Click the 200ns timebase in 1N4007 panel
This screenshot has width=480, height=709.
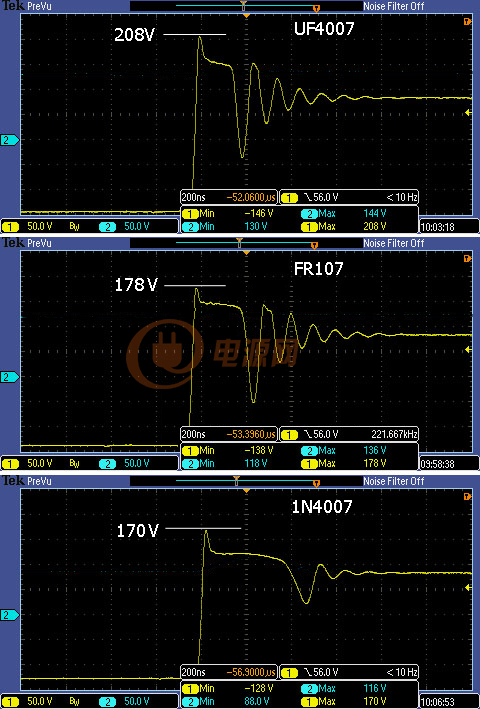coord(193,672)
